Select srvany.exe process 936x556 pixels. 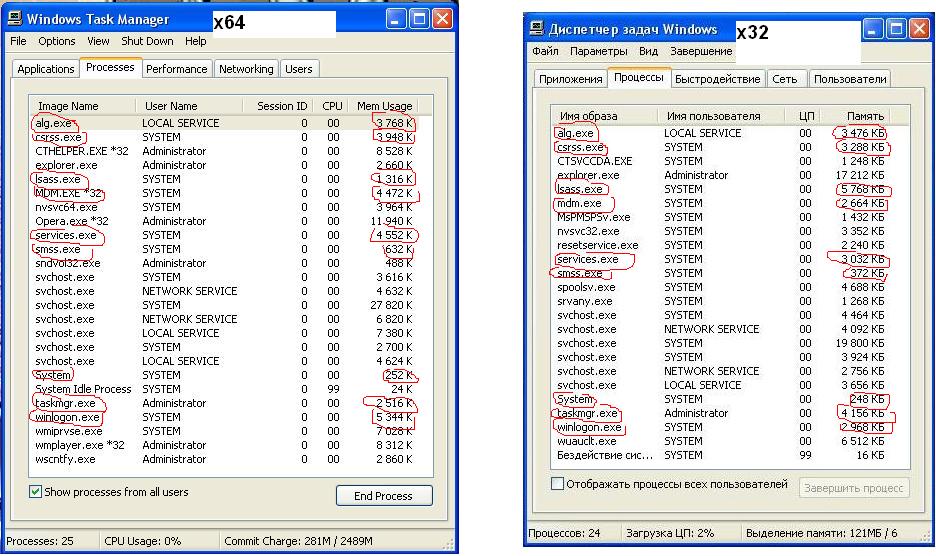coord(721,301)
